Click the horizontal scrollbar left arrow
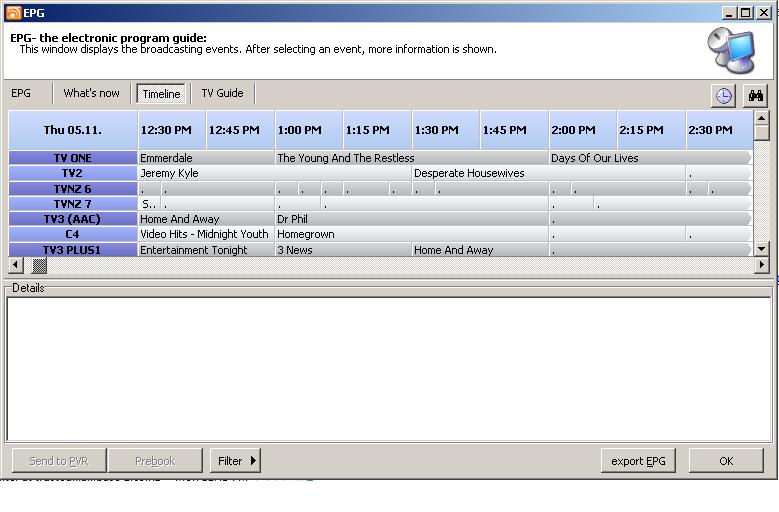Image resolution: width=779 pixels, height=512 pixels. [15, 265]
